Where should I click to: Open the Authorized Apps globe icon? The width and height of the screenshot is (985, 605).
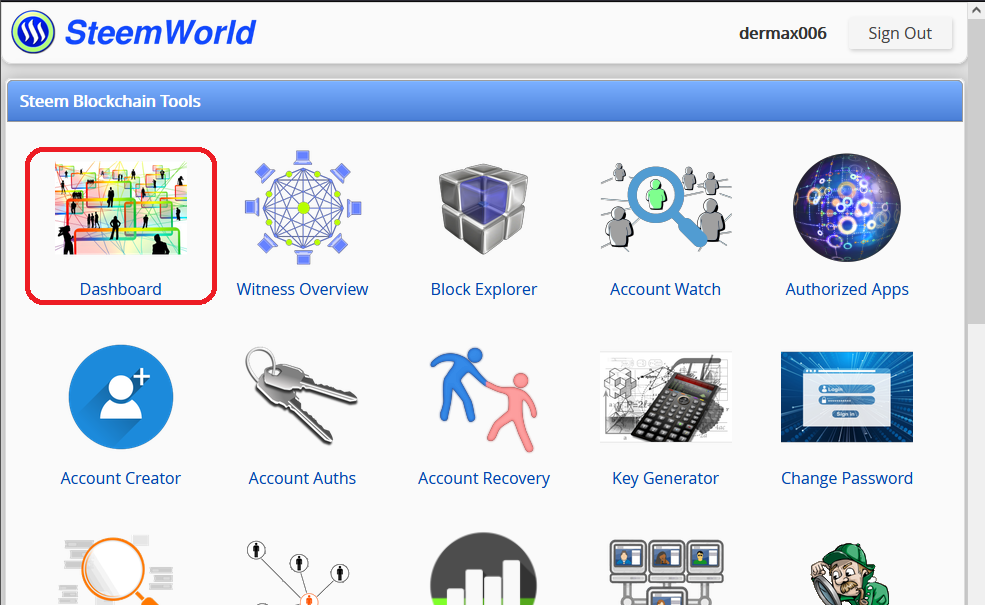[x=847, y=208]
